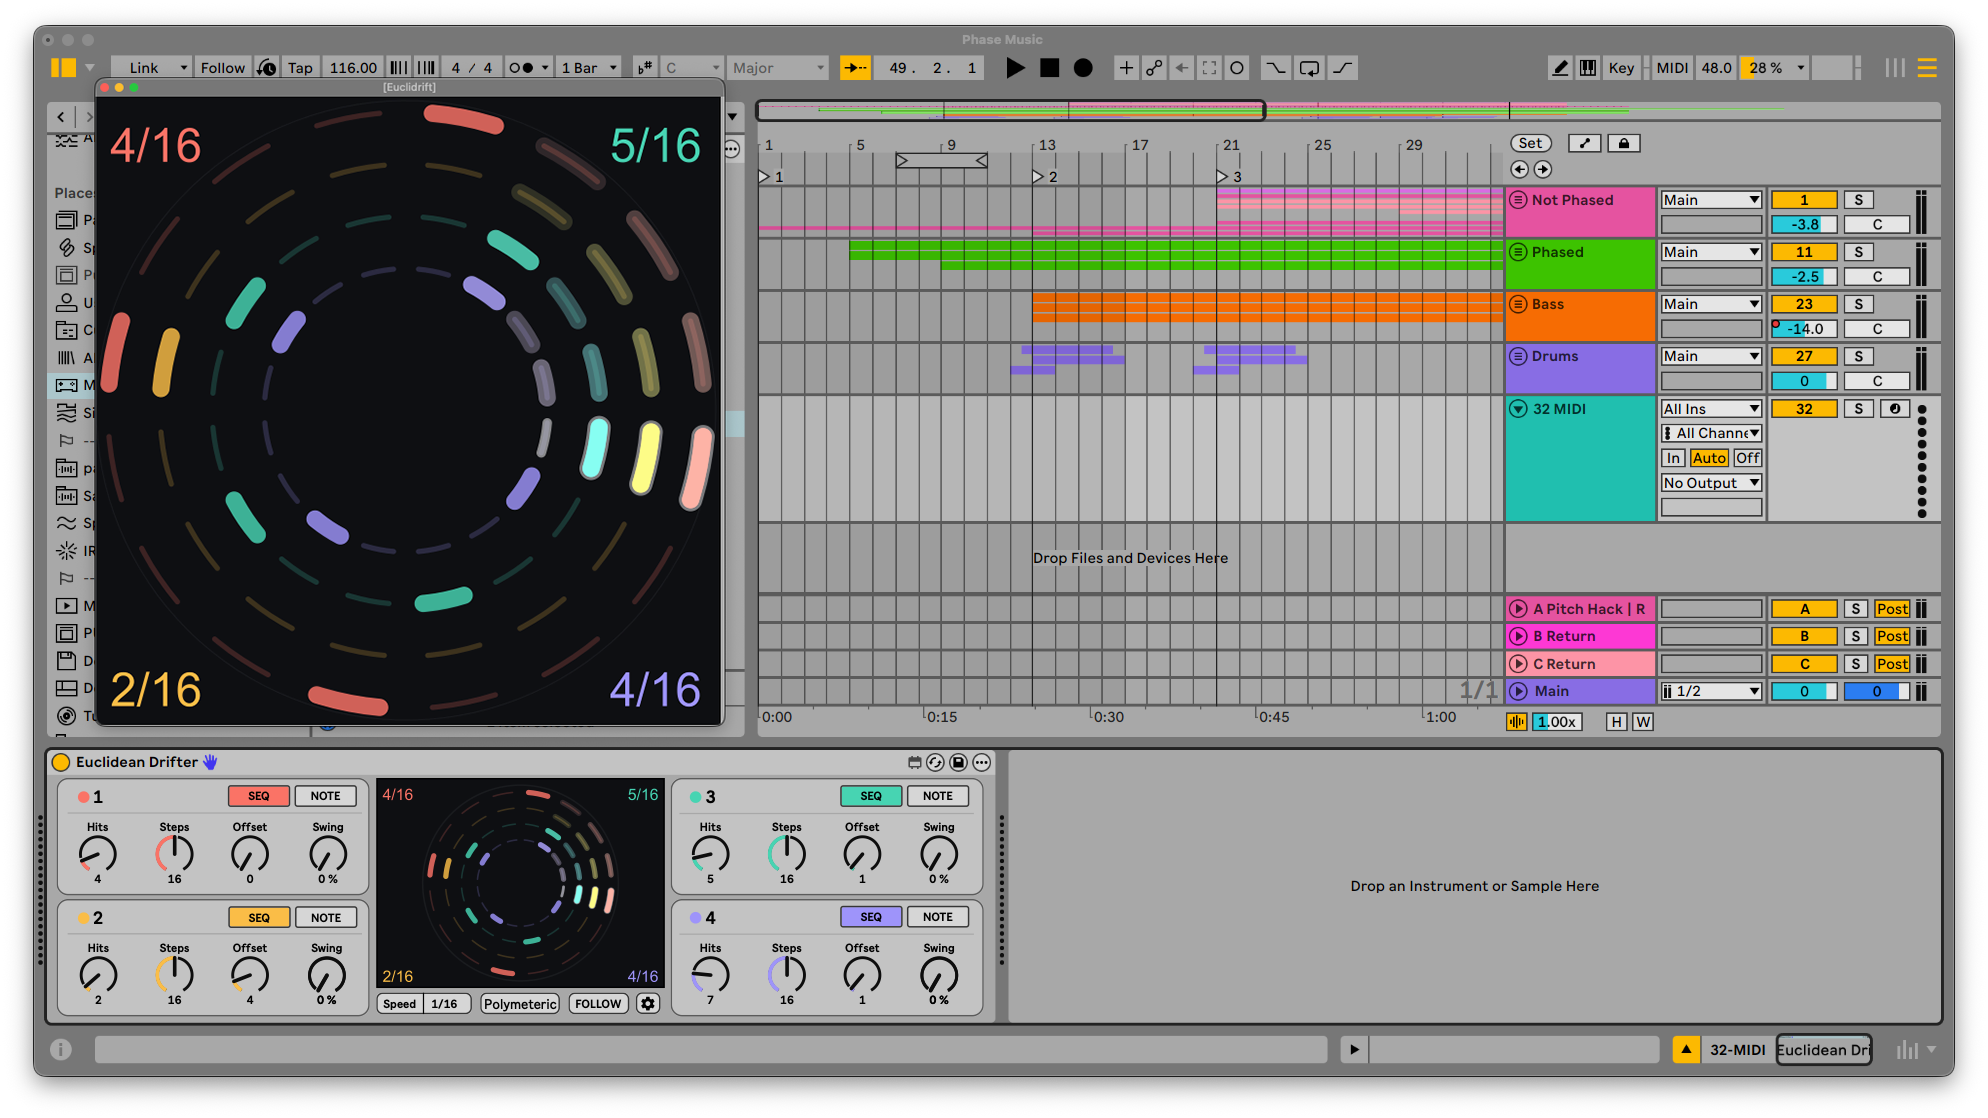Viewport: 1988px width, 1118px height.
Task: Save the Euclidean Drifter preset disk icon
Action: pyautogui.click(x=958, y=762)
